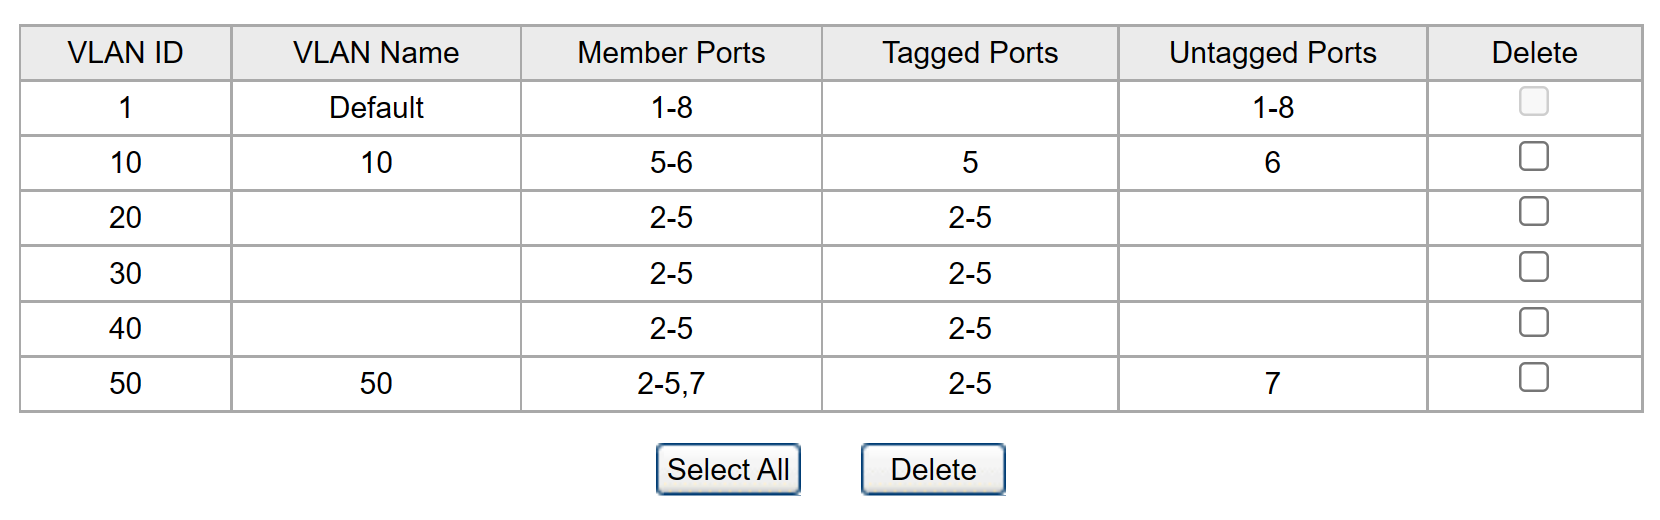
Task: Select the "2-5,7" member ports cell
Action: 671,384
